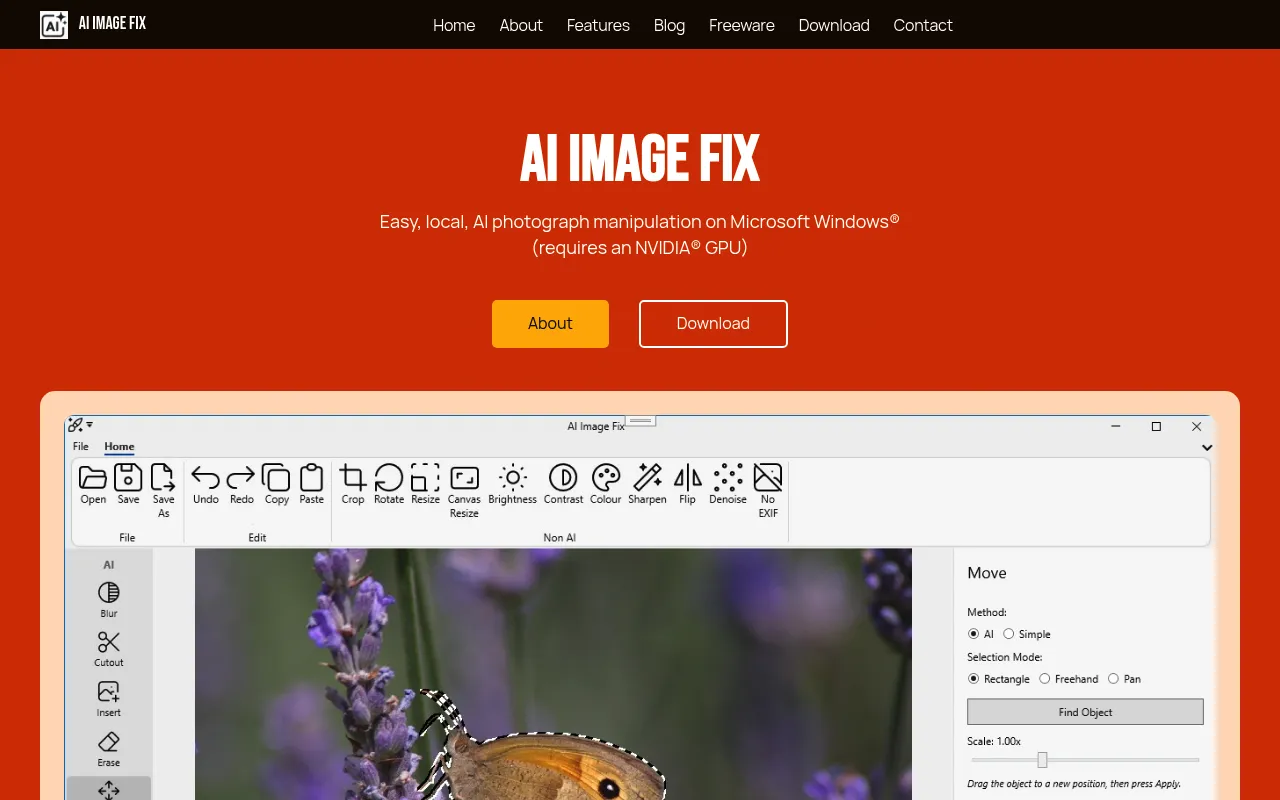Click the Scale slider handle
The height and width of the screenshot is (800, 1280).
pos(1042,760)
